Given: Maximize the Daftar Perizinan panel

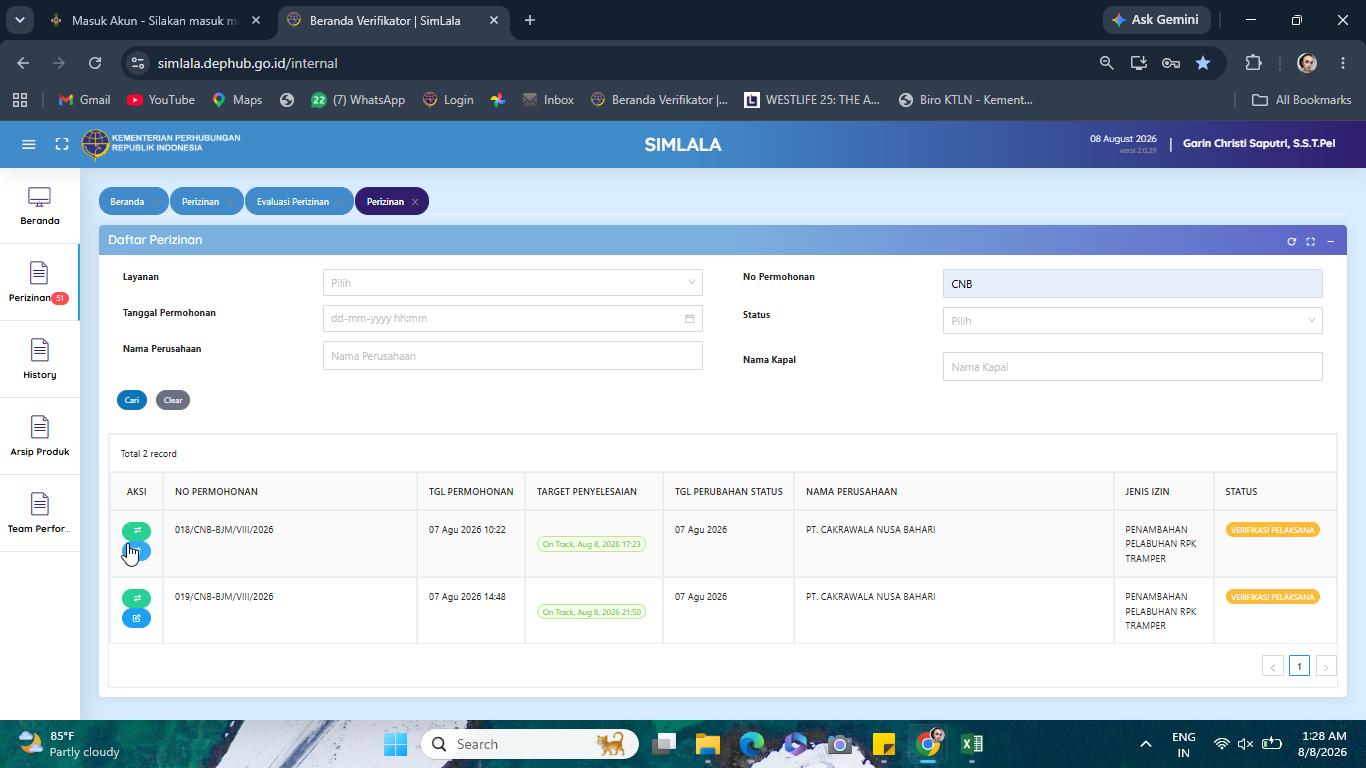Looking at the screenshot, I should (x=1310, y=241).
